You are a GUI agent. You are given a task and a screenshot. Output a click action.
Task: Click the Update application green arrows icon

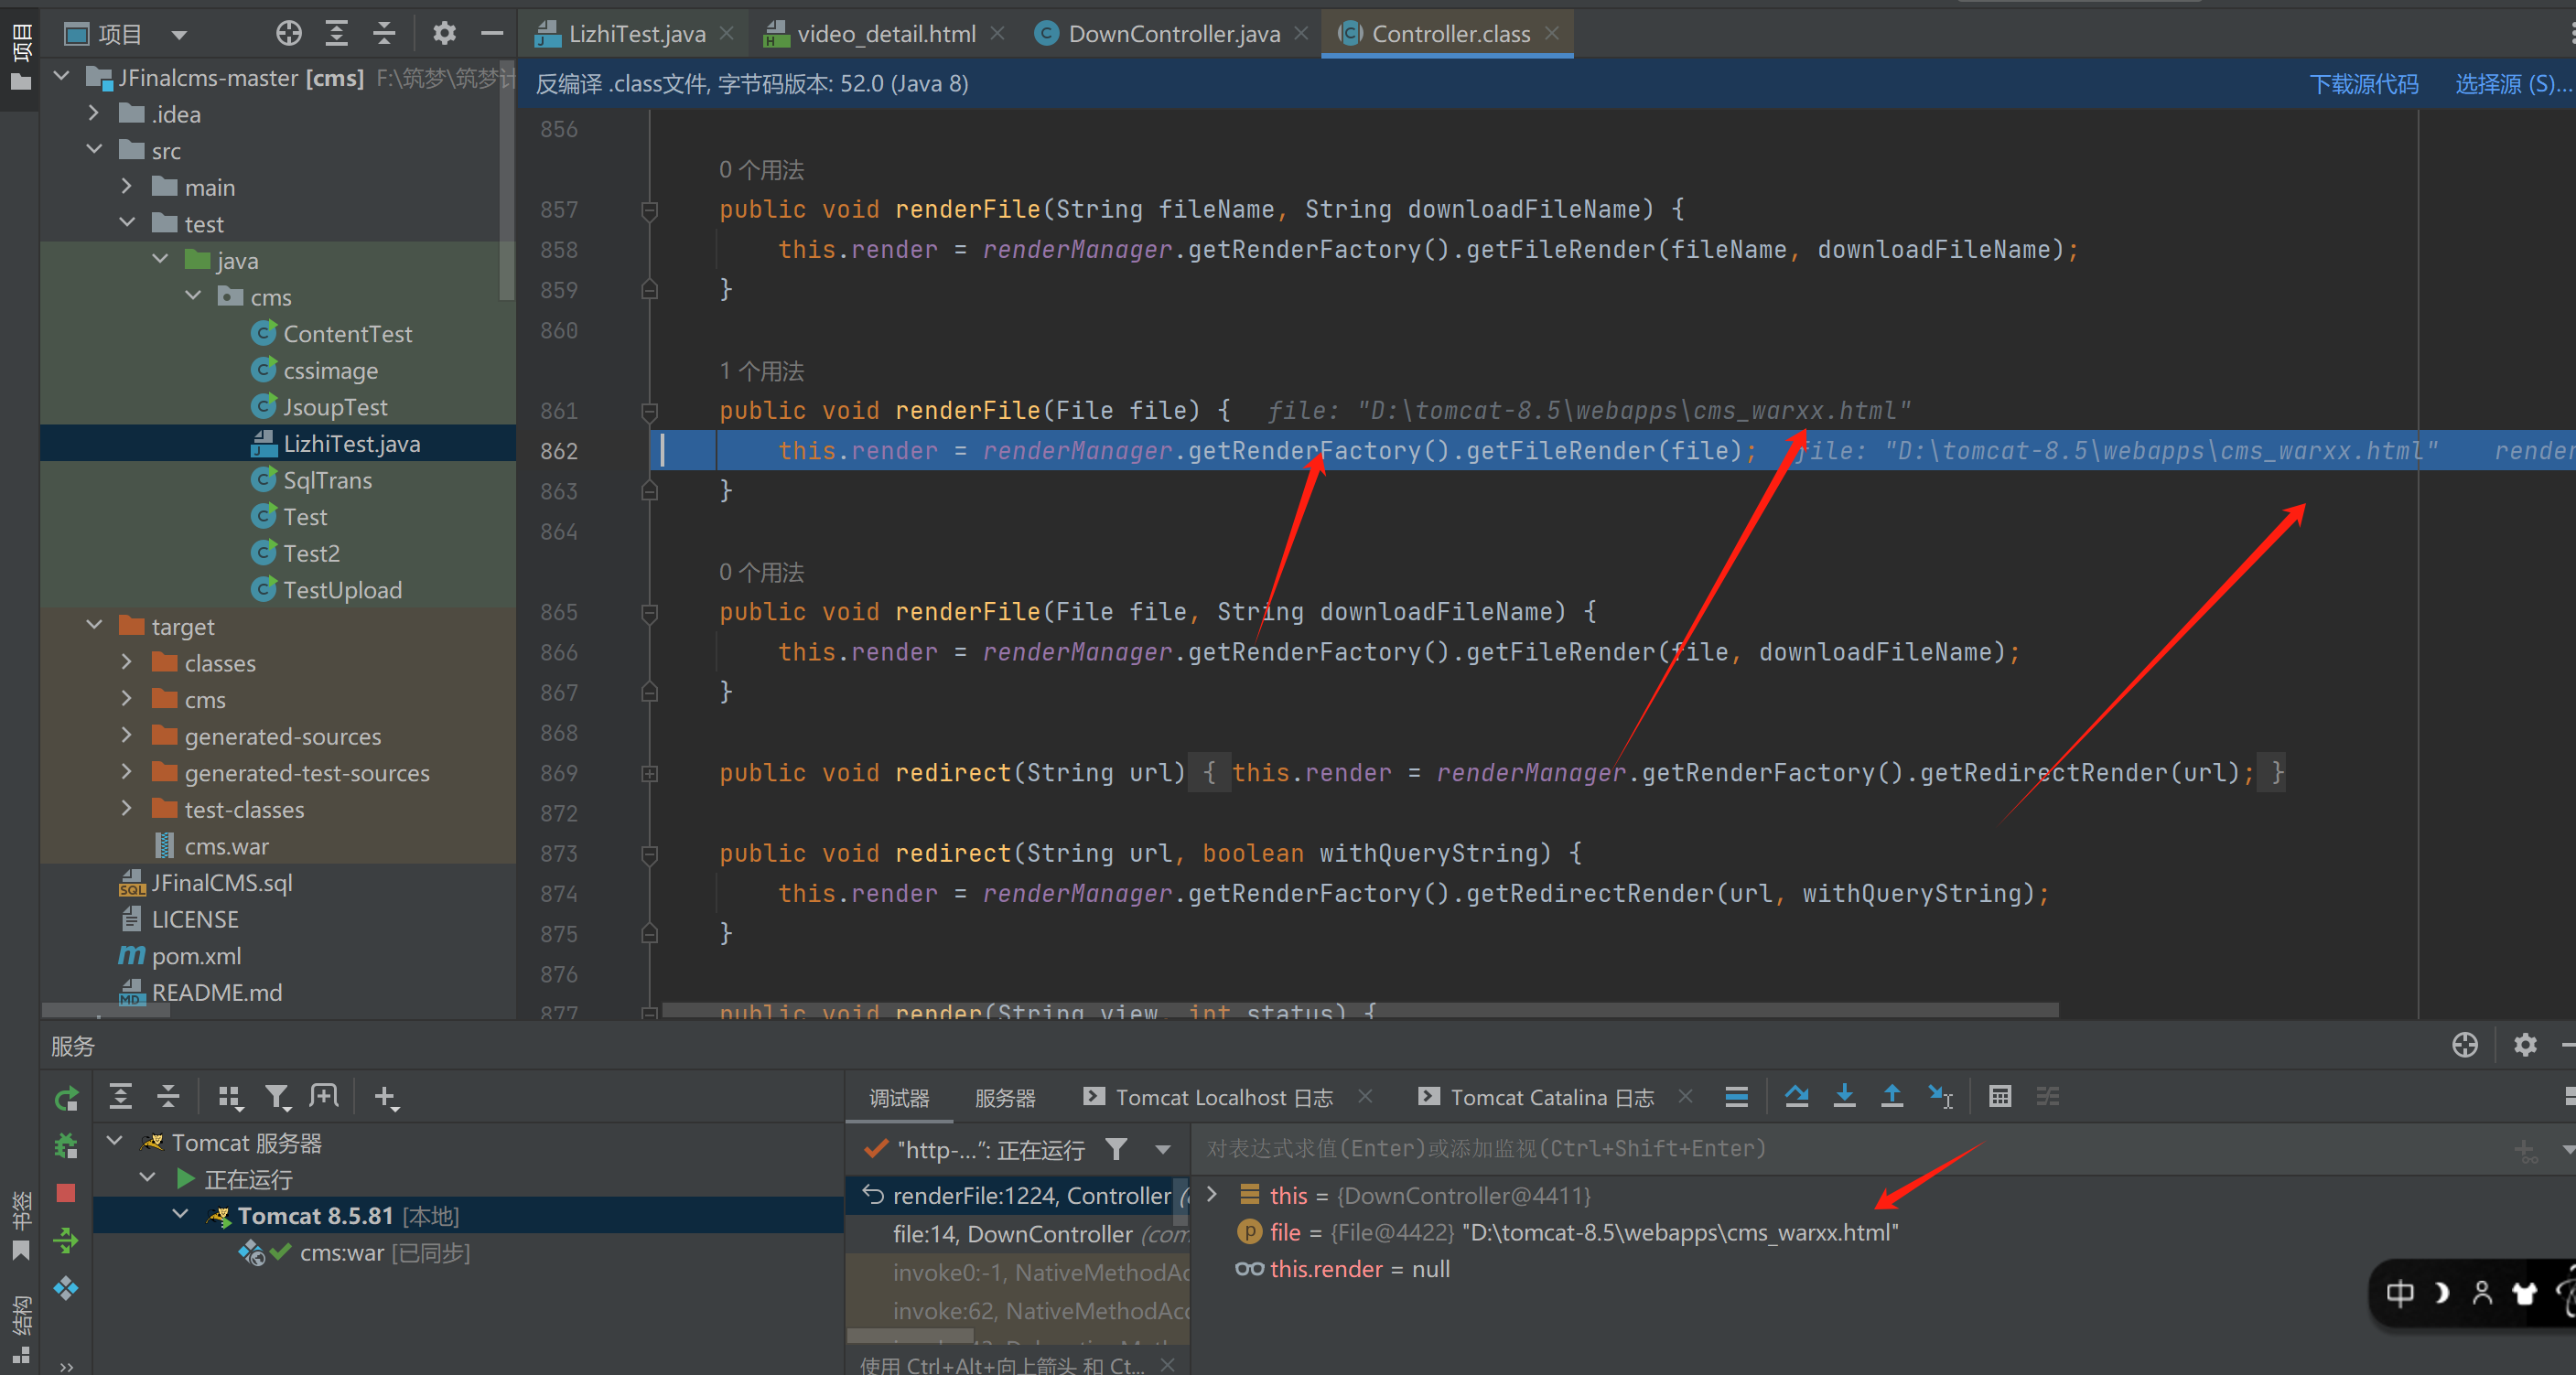pos(66,1240)
